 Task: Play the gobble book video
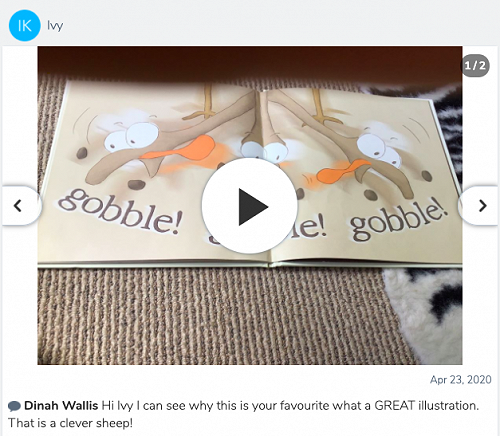(x=249, y=206)
